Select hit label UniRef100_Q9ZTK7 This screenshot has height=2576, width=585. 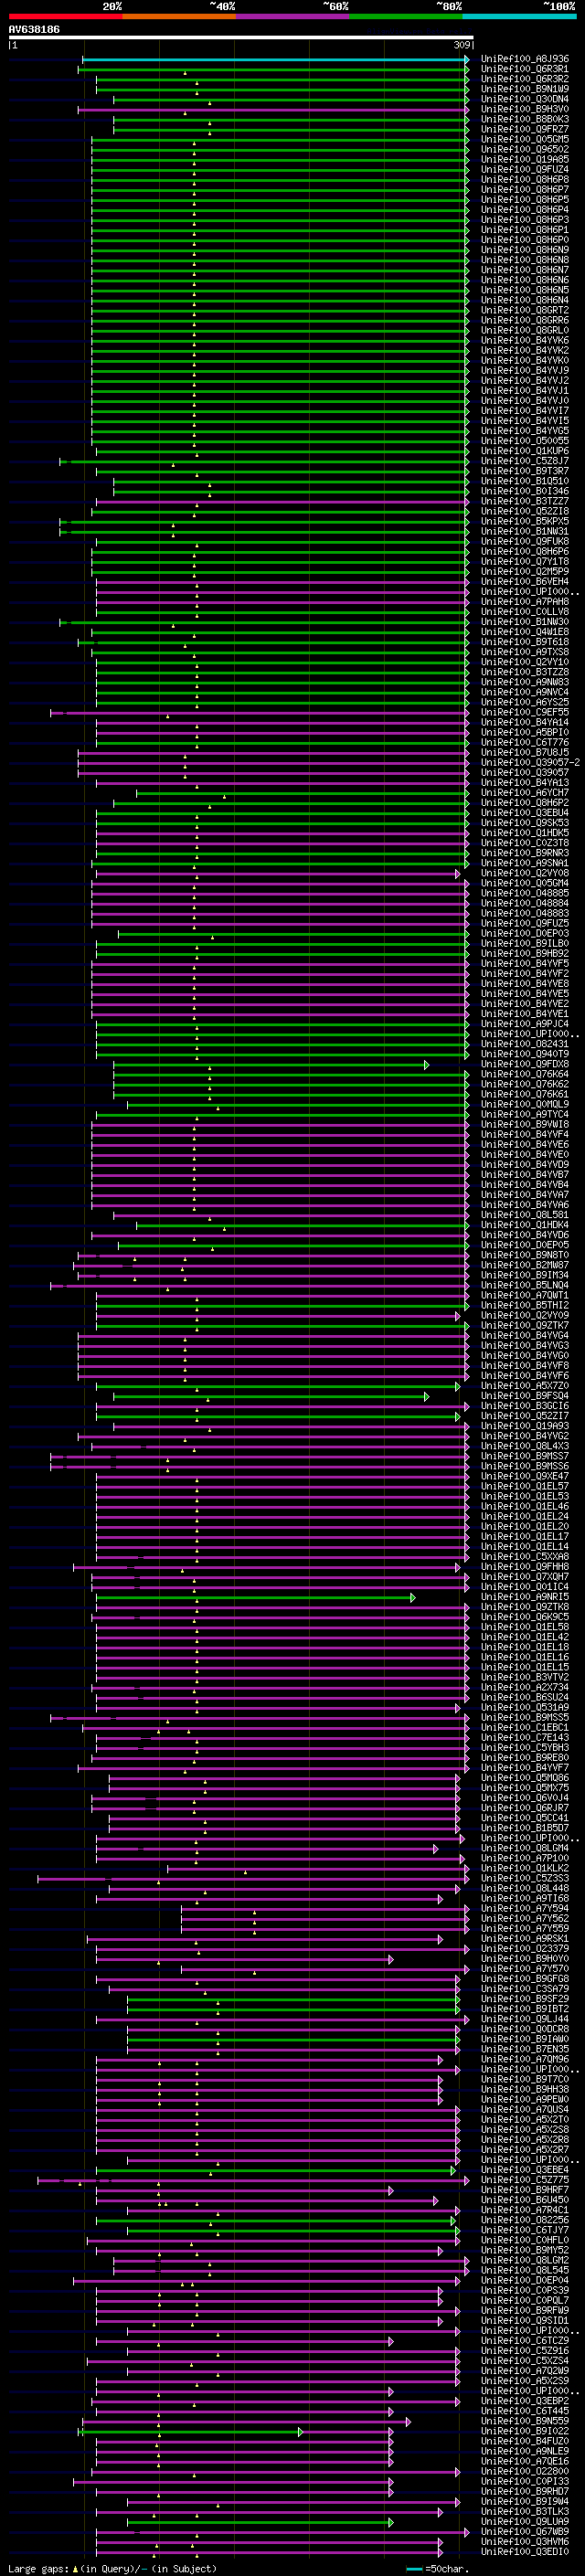(x=524, y=1326)
